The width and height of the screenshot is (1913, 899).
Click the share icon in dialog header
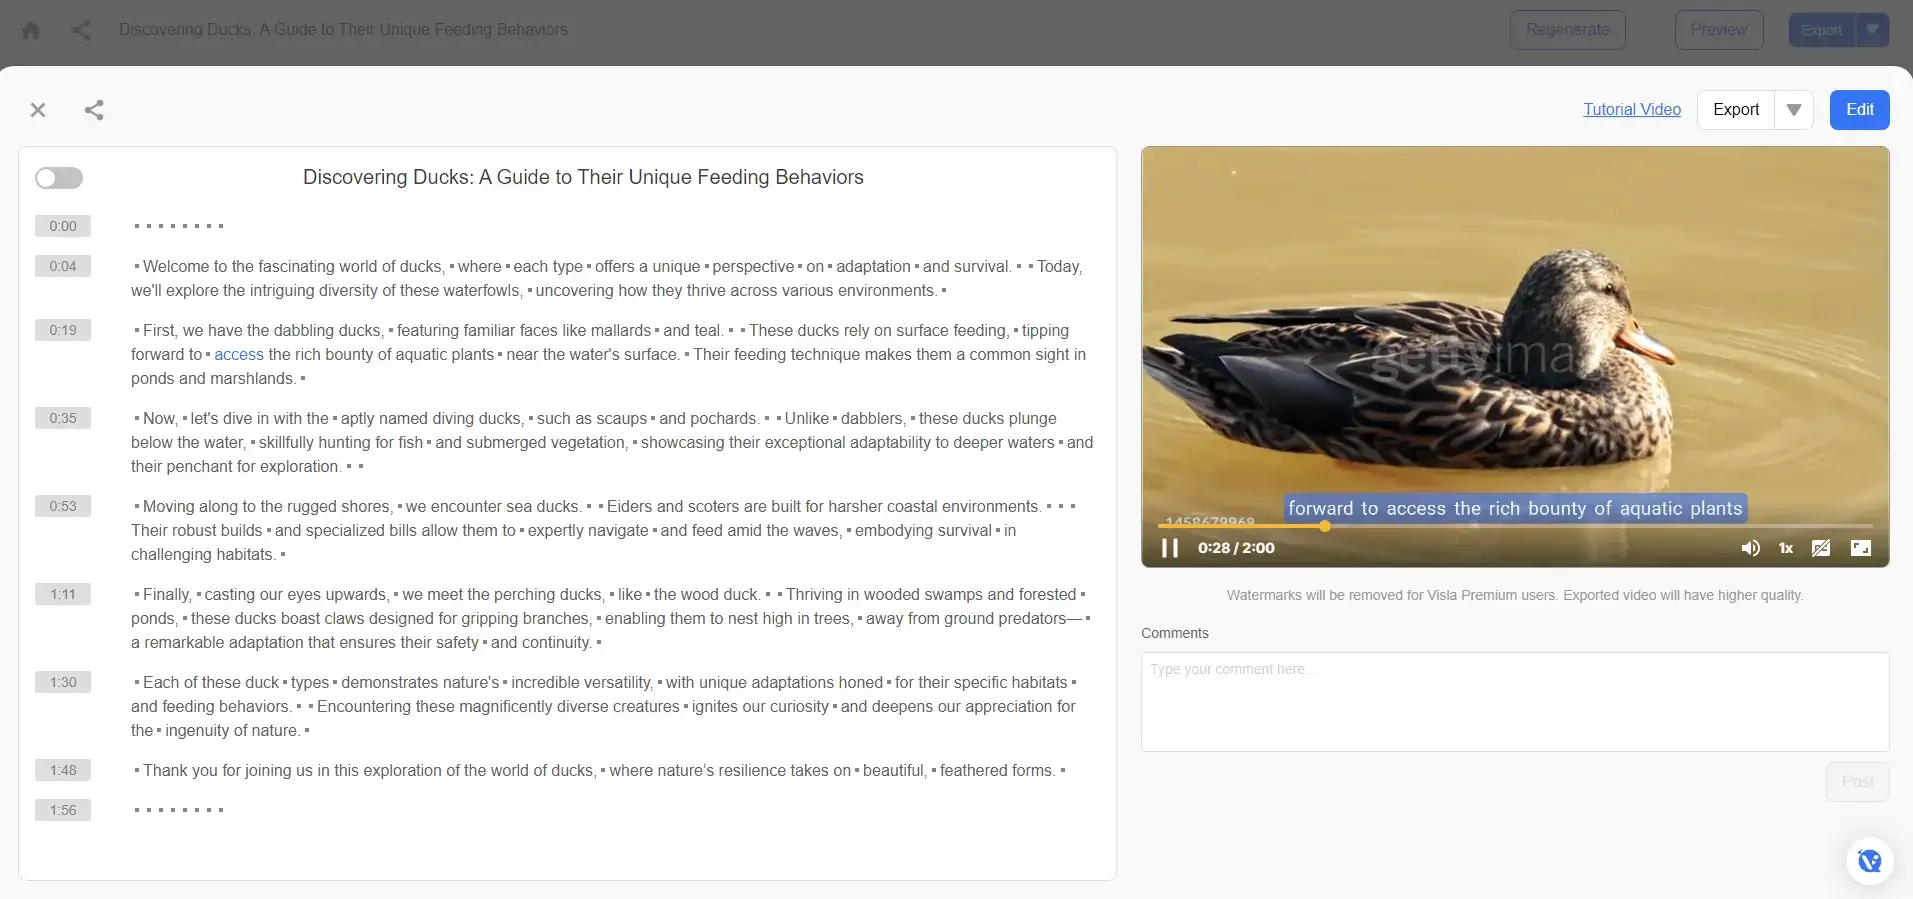coord(94,110)
